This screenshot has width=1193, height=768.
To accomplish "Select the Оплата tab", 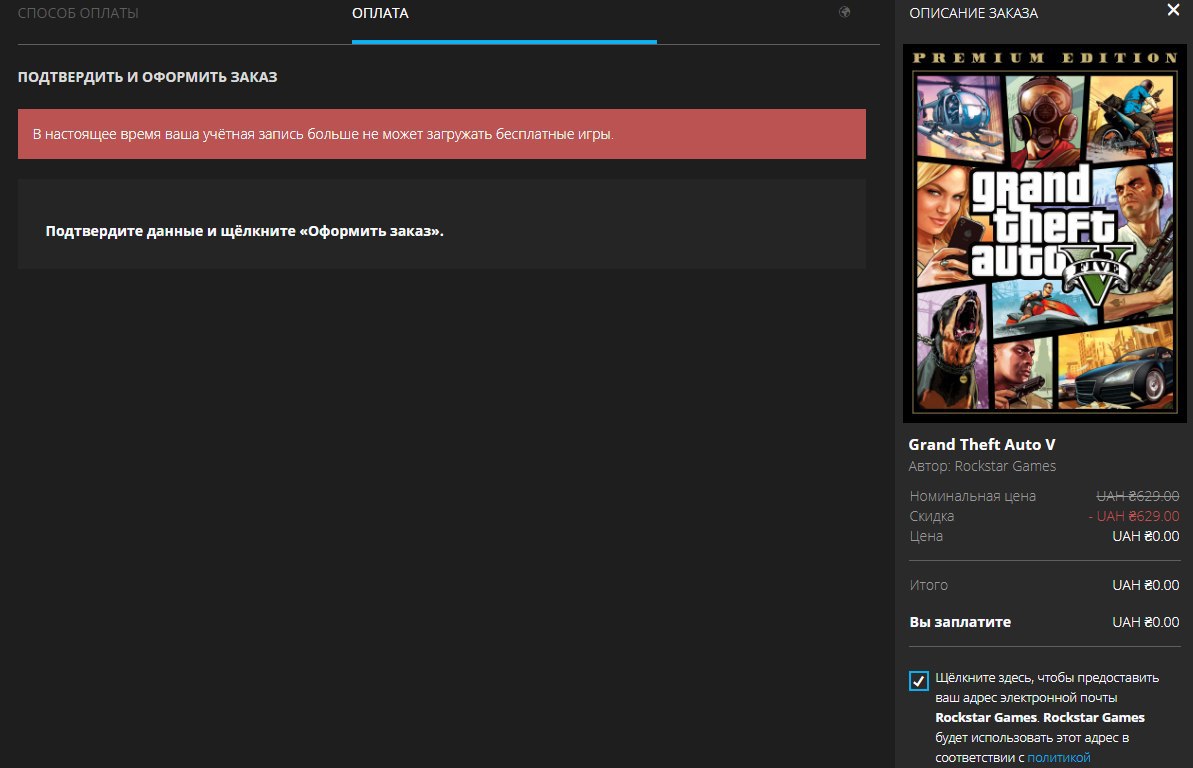I will click(380, 13).
